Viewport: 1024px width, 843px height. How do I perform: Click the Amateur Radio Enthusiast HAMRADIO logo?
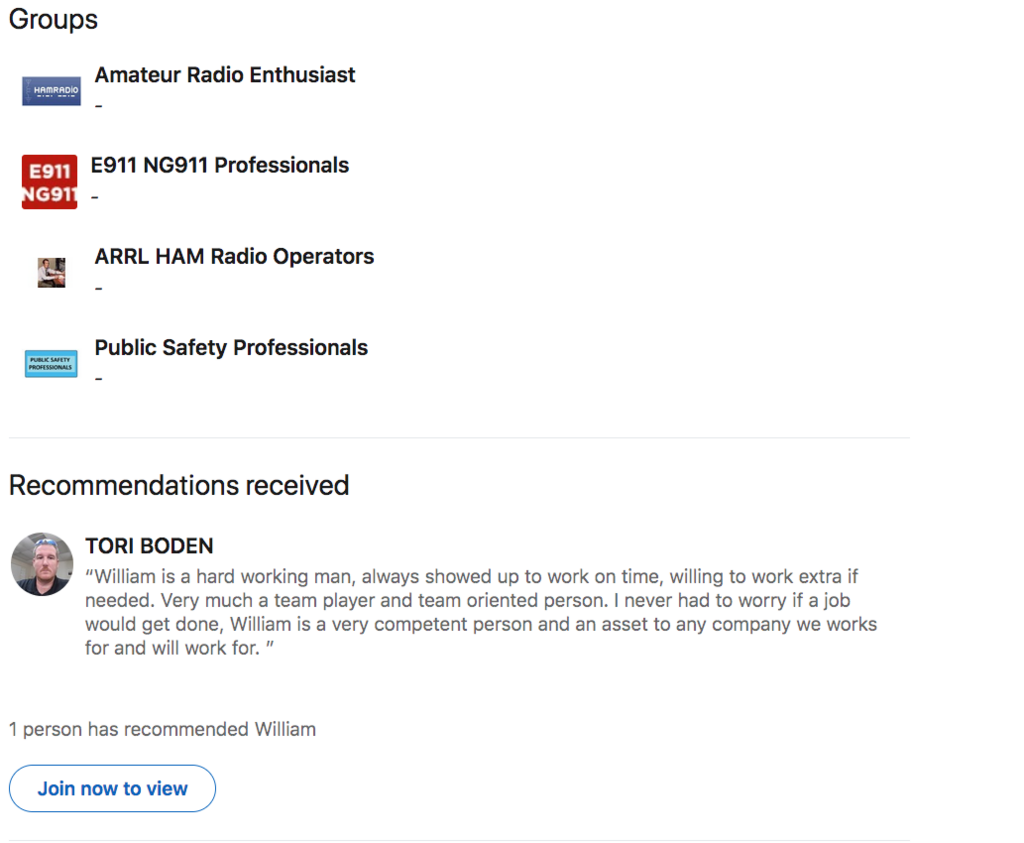(51, 91)
